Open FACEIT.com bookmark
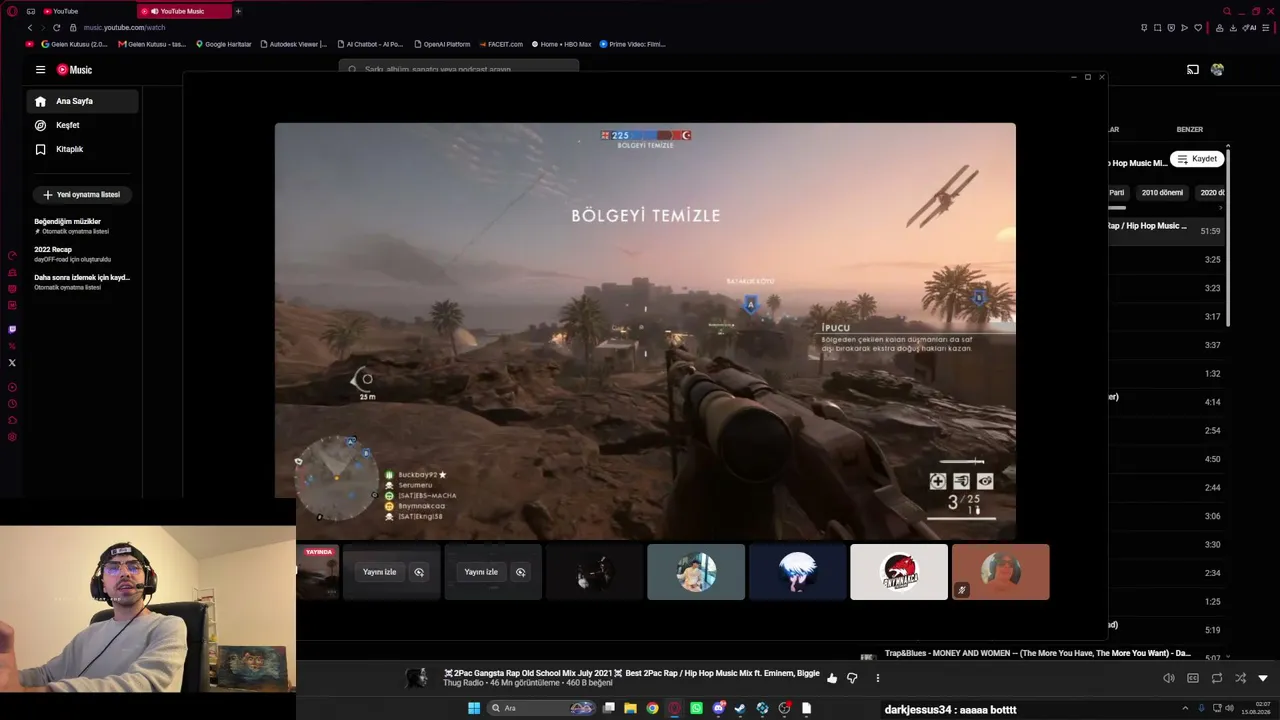Viewport: 1280px width, 720px height. pos(501,44)
